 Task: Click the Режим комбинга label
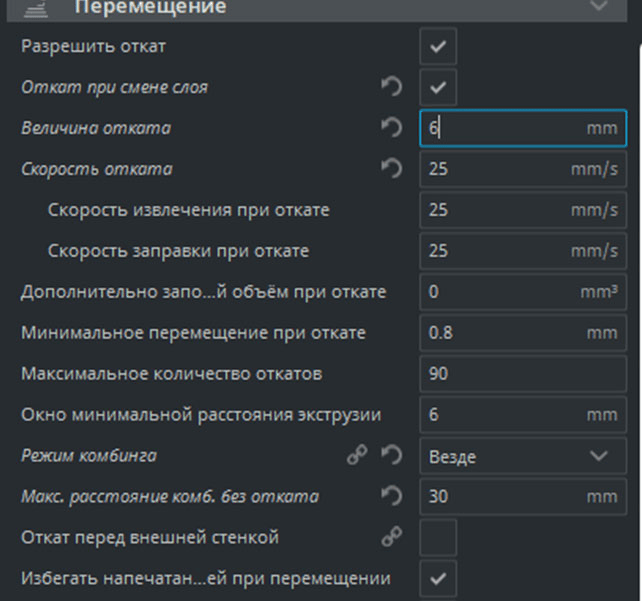click(89, 456)
